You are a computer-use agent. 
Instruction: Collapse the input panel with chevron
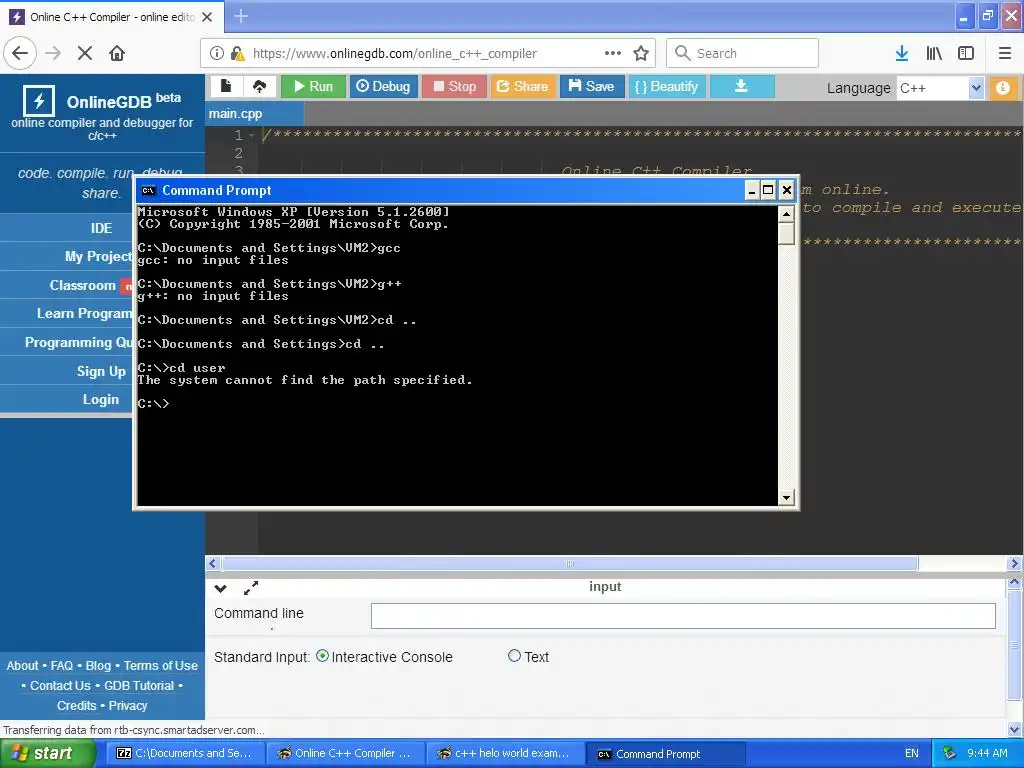(x=221, y=588)
